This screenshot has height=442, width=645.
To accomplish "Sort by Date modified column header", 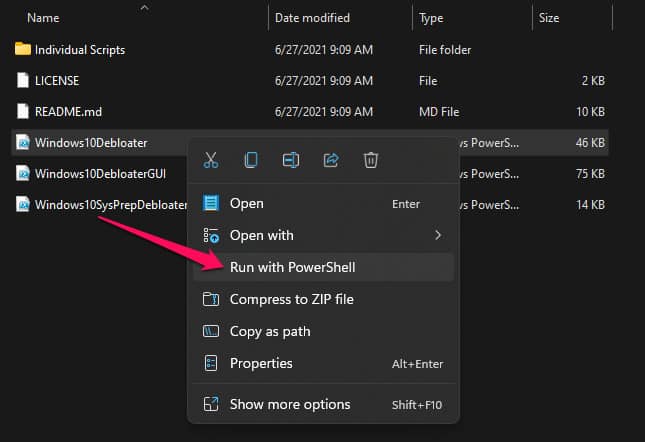I will [x=312, y=18].
